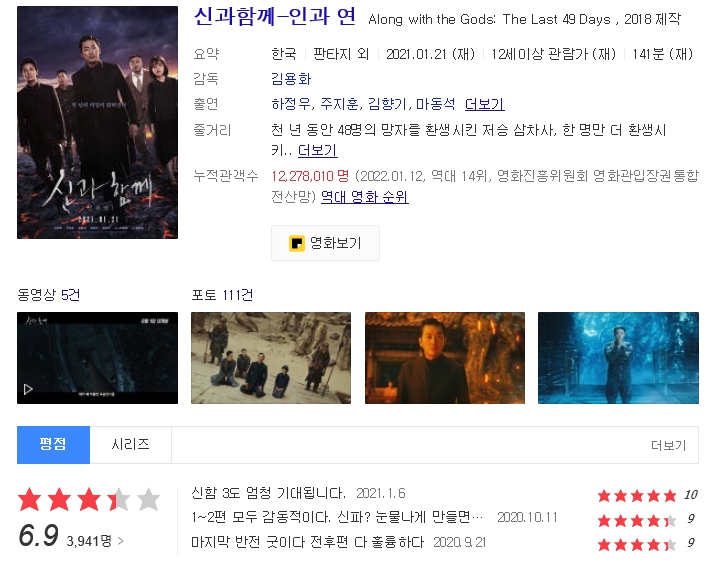The width and height of the screenshot is (720, 563).
Task: Open actor 마동석 link
Action: [435, 104]
